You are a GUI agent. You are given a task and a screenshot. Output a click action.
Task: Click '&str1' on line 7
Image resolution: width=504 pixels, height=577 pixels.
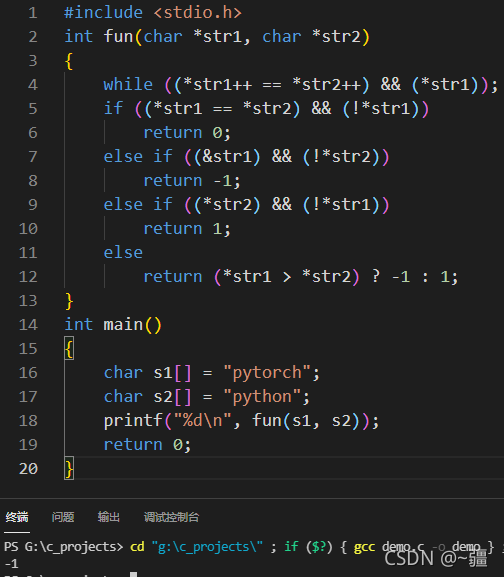(227, 157)
